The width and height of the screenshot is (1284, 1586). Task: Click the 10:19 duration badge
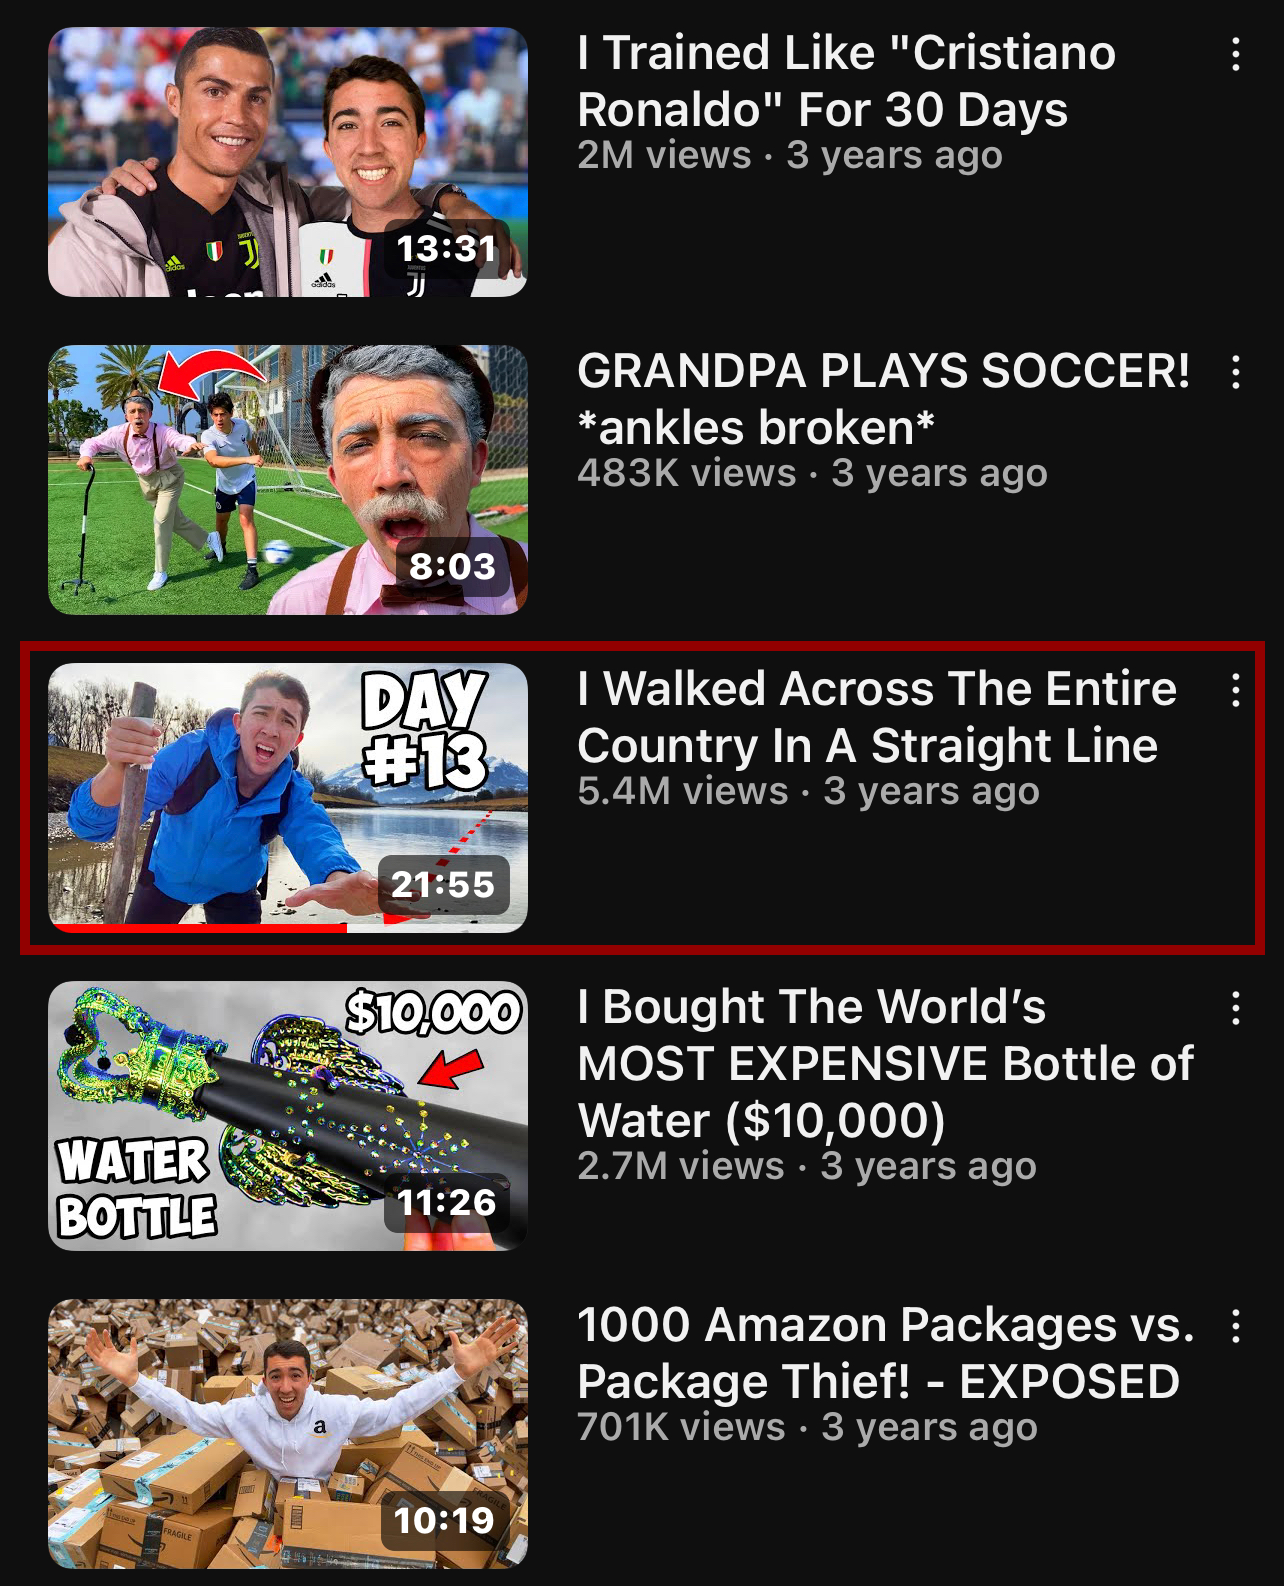[x=445, y=1520]
